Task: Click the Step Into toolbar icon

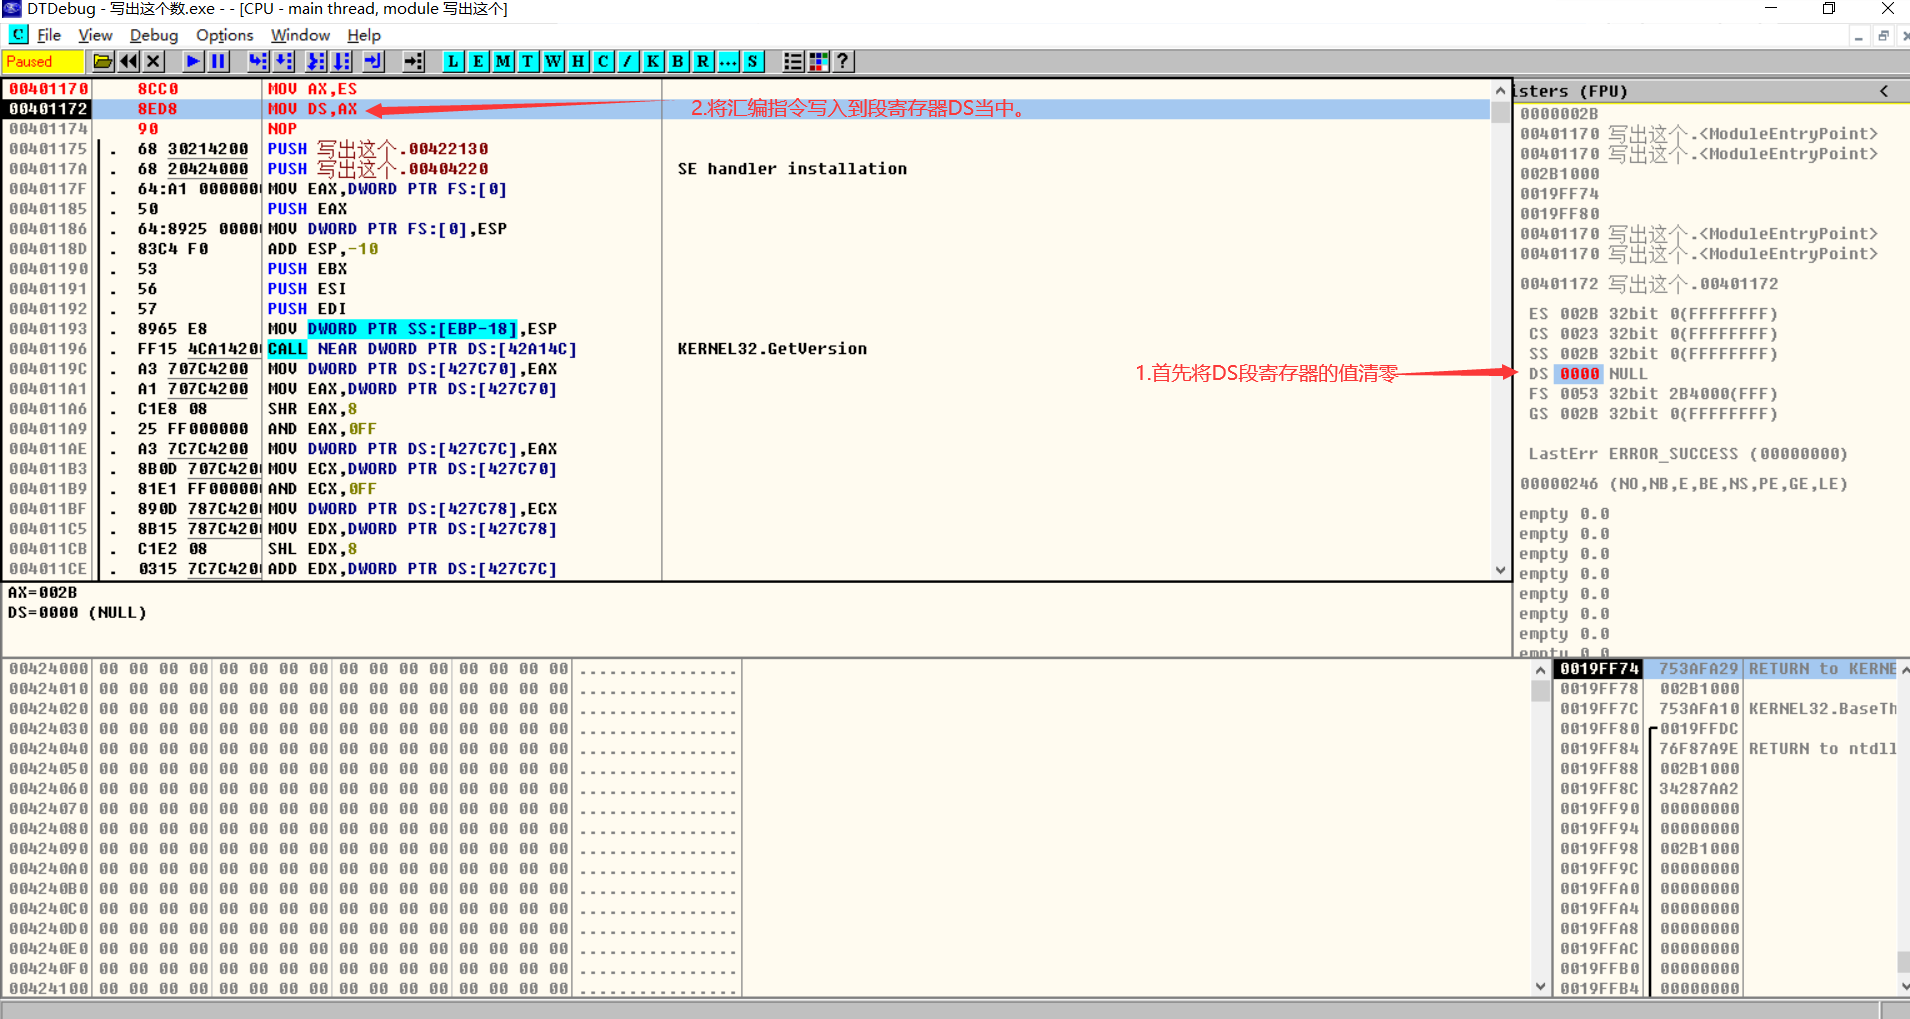Action: pyautogui.click(x=258, y=62)
